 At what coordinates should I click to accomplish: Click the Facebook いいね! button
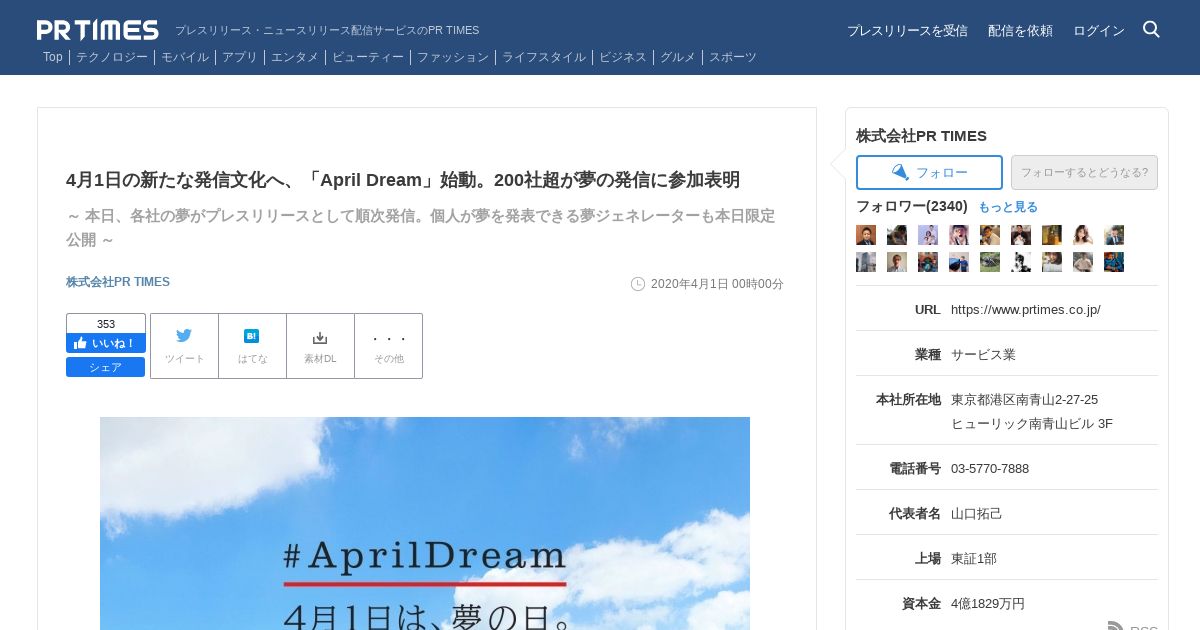click(x=106, y=343)
